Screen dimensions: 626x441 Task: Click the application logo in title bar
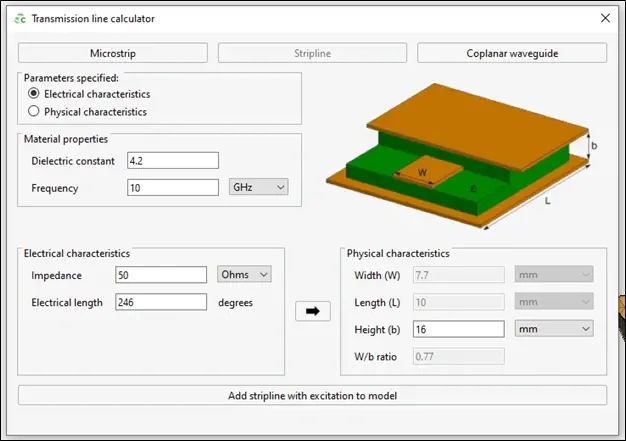17,19
